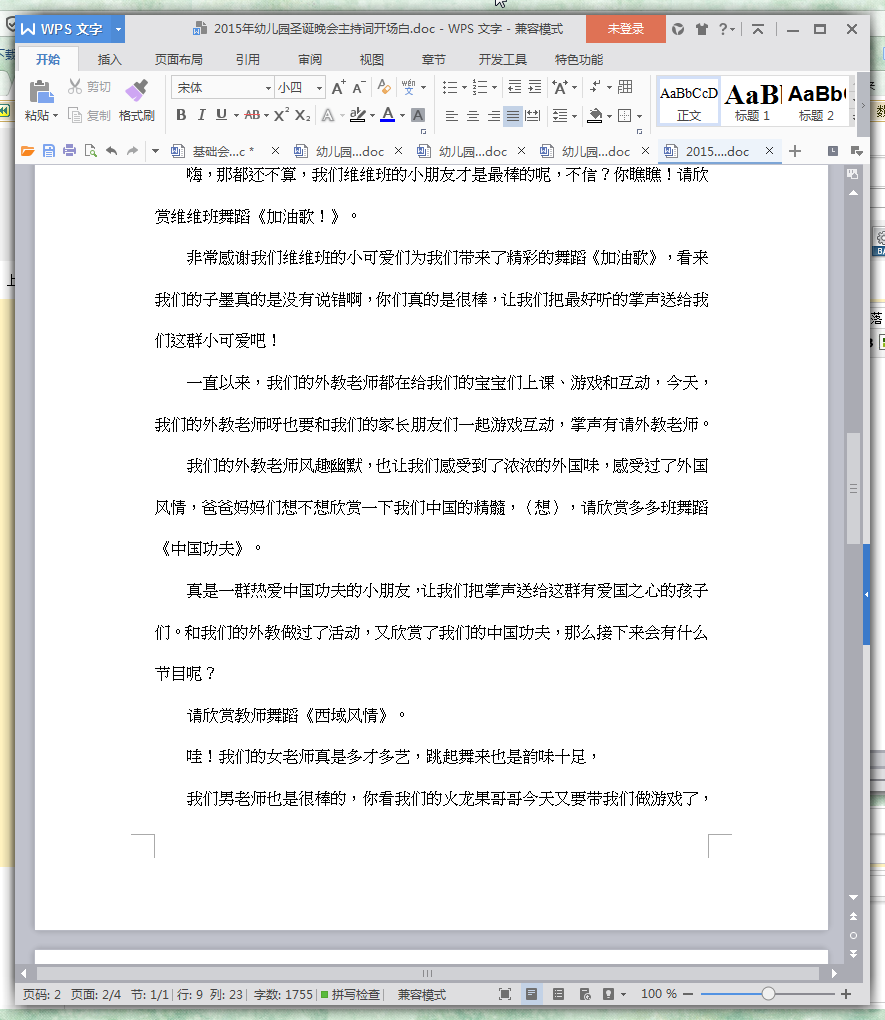Adjust the zoom slider handle
Viewport: 885px width, 1020px height.
tap(769, 993)
